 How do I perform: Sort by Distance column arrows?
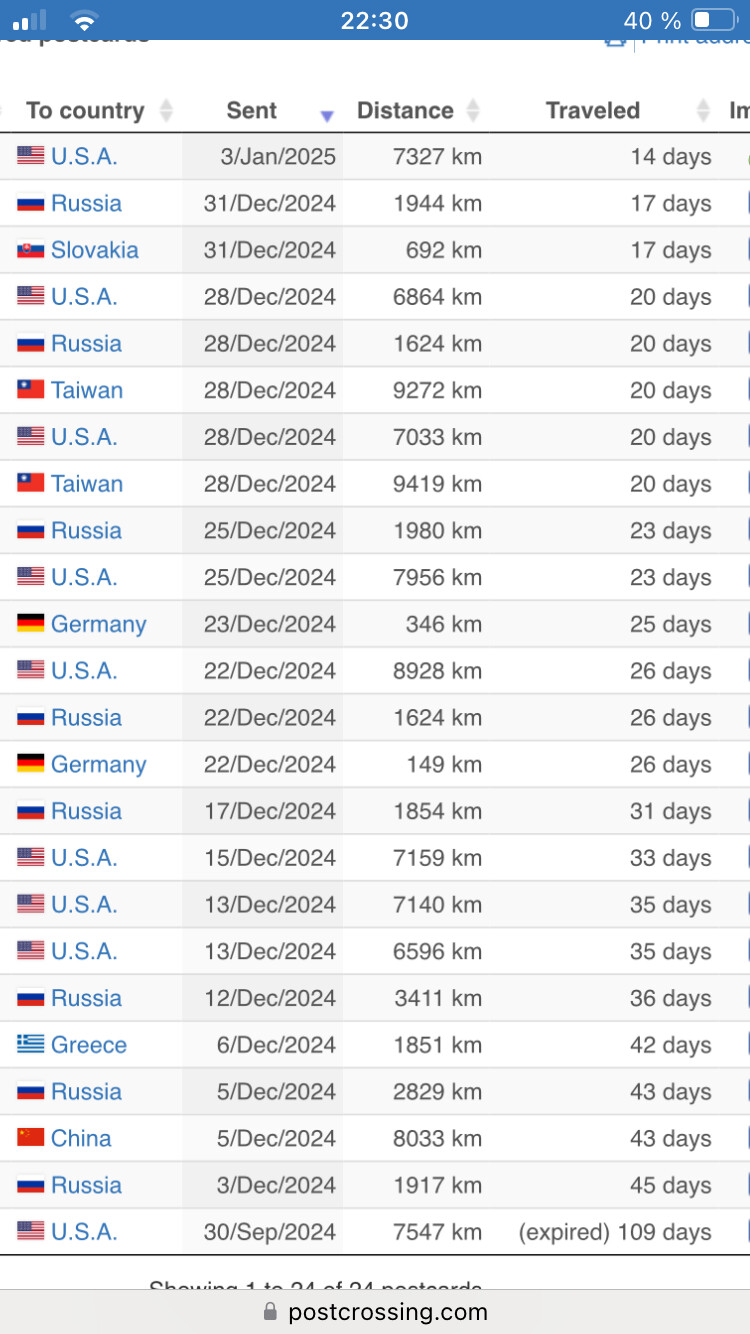point(473,111)
